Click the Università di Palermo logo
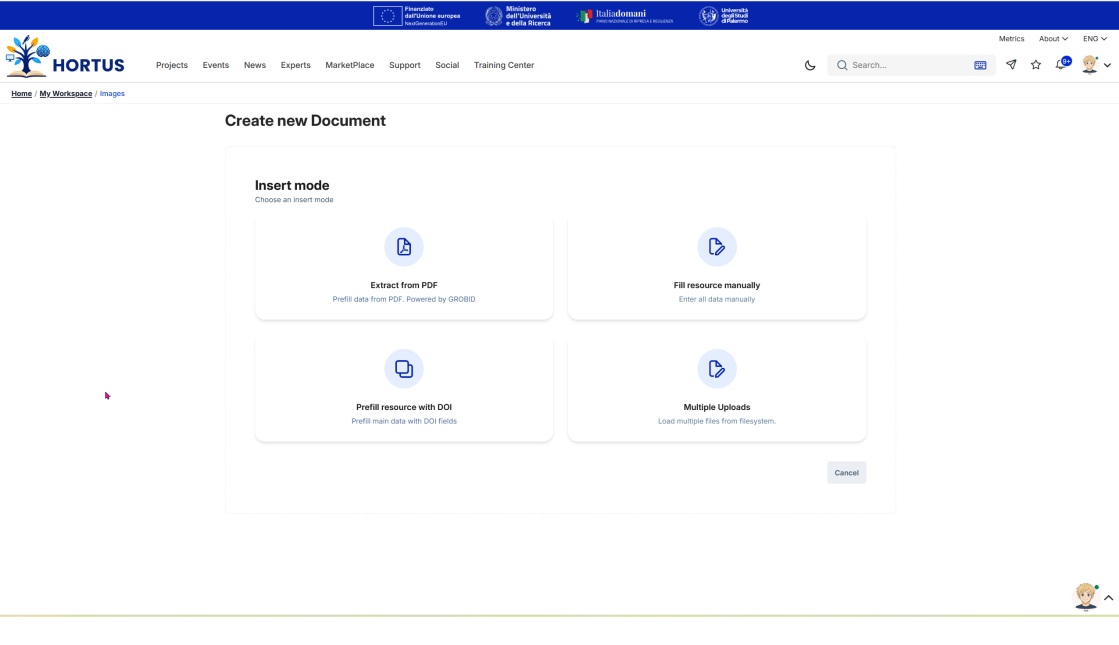This screenshot has height=645, width=1119. tap(724, 16)
